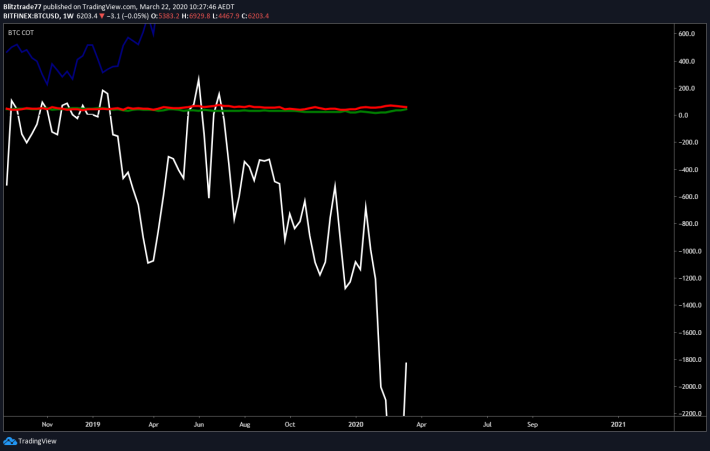Click the 2019 label on the time axis
The height and width of the screenshot is (451, 710).
(93, 425)
